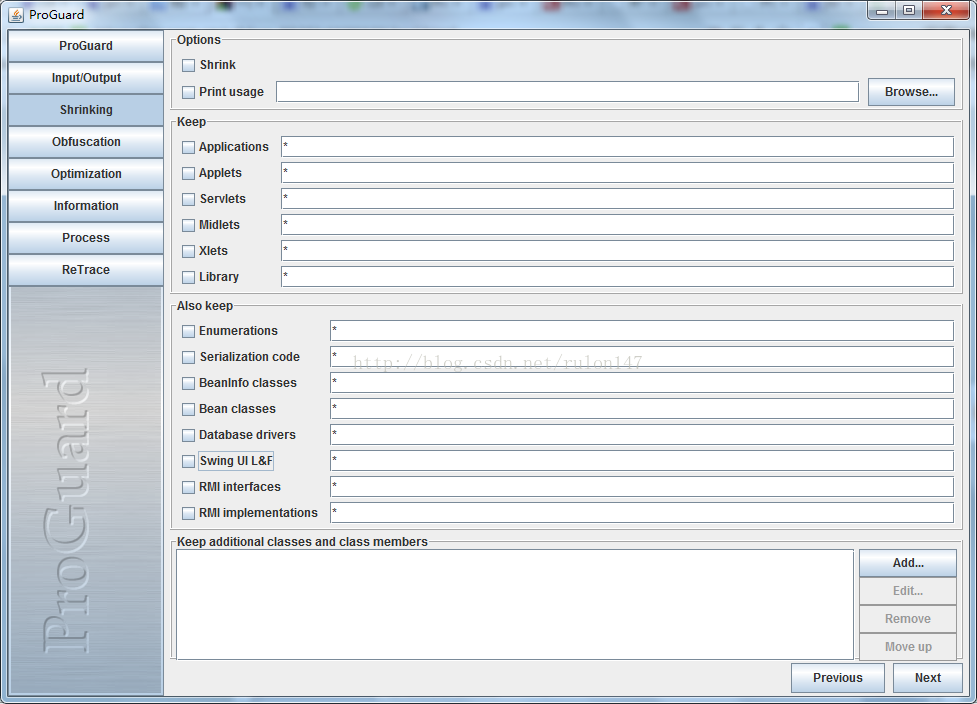977x704 pixels.
Task: Click the disabled Edit... button
Action: coord(908,591)
